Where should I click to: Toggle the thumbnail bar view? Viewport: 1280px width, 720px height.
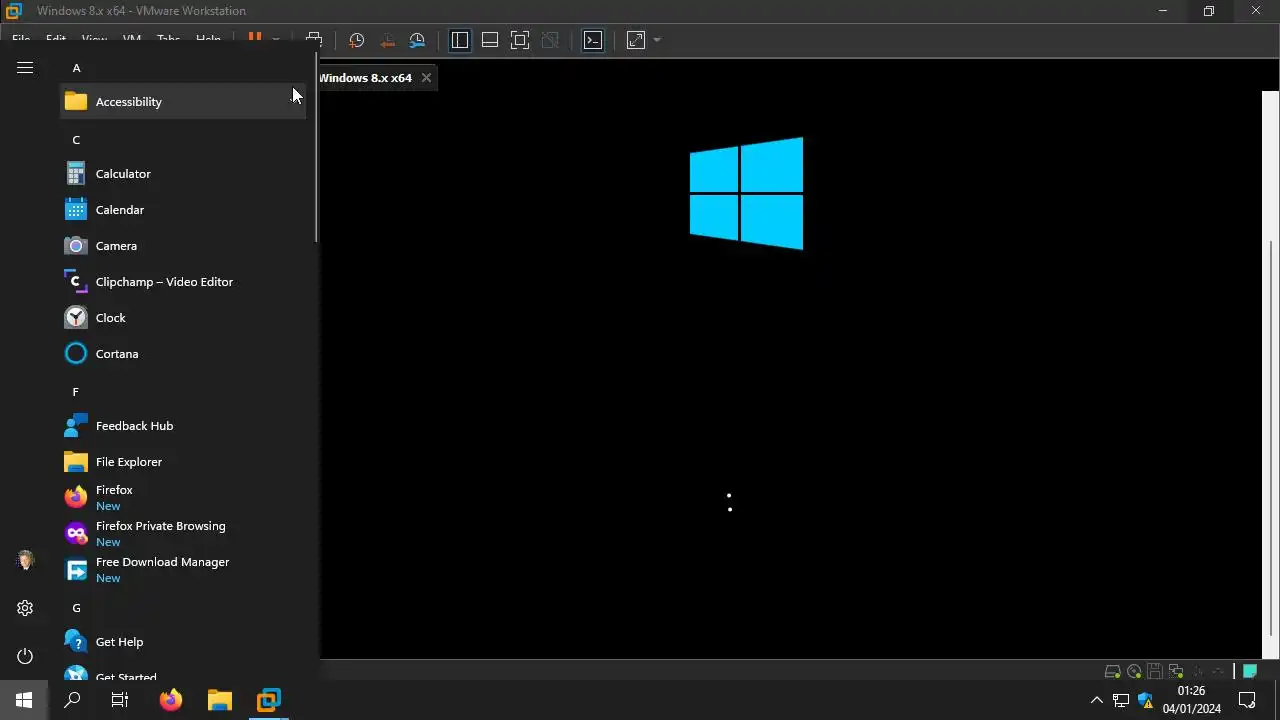(490, 40)
